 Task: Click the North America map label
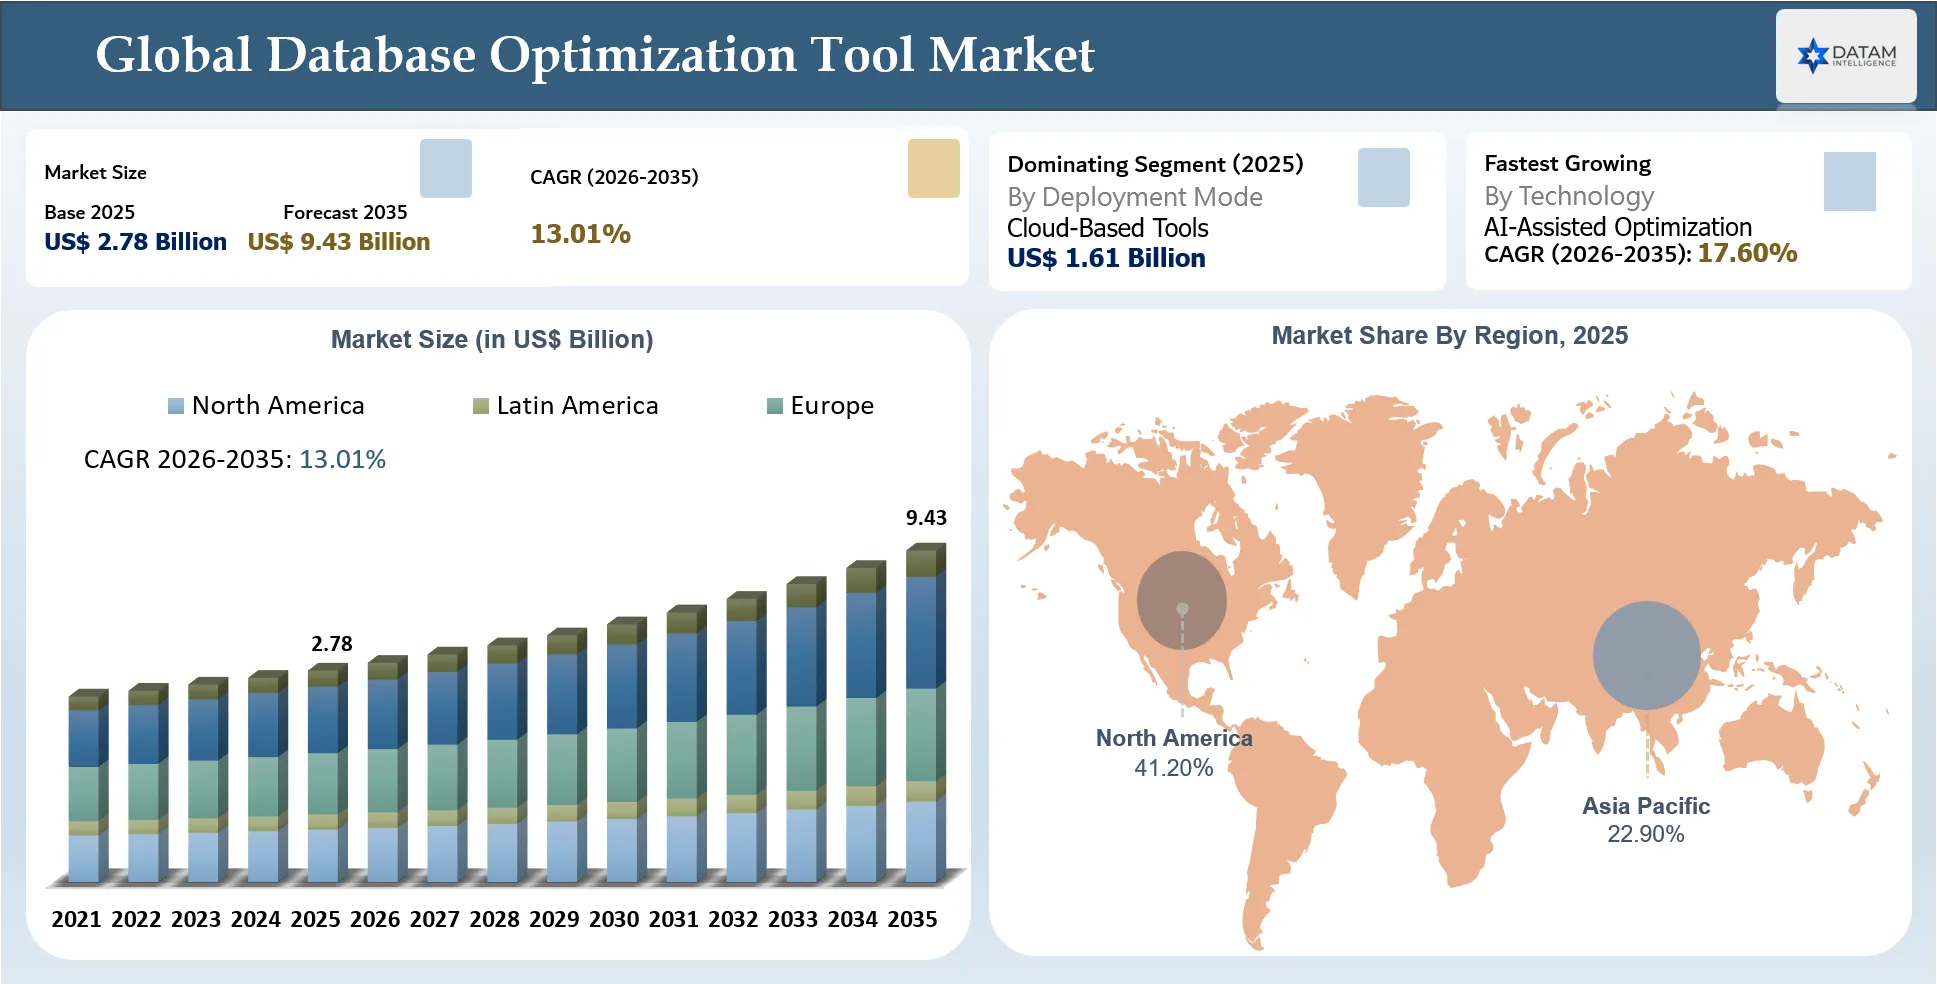1174,738
